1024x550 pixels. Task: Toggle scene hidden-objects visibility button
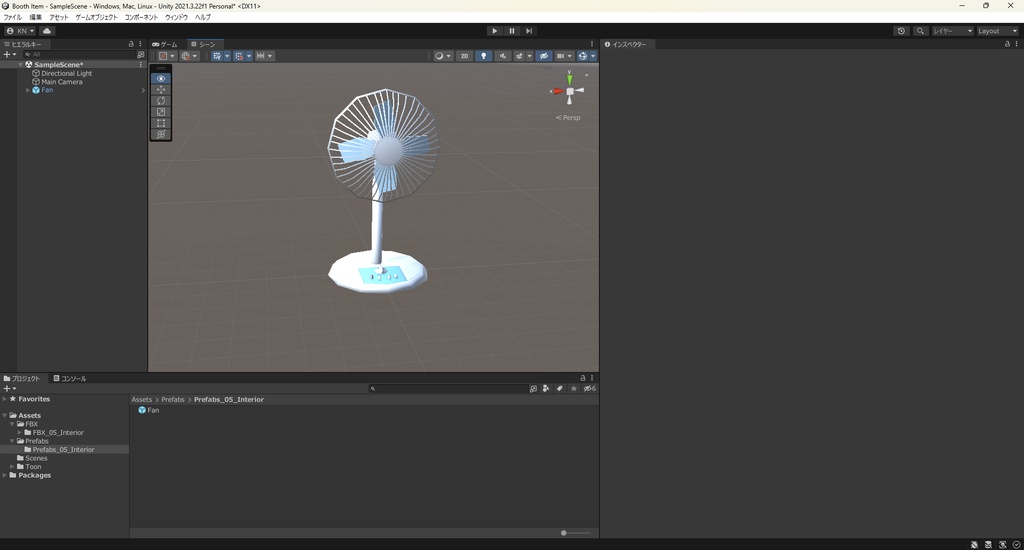[543, 56]
